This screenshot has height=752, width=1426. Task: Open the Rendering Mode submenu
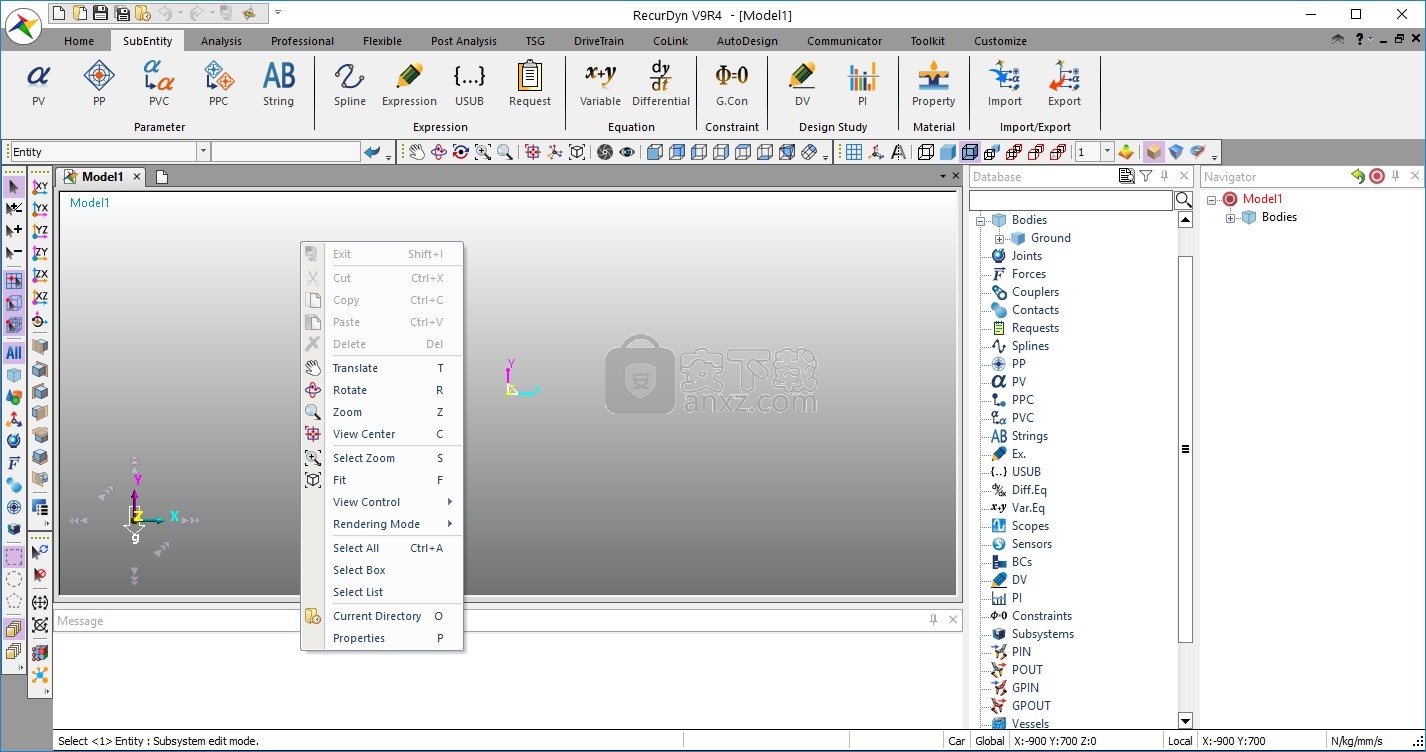[x=382, y=524]
